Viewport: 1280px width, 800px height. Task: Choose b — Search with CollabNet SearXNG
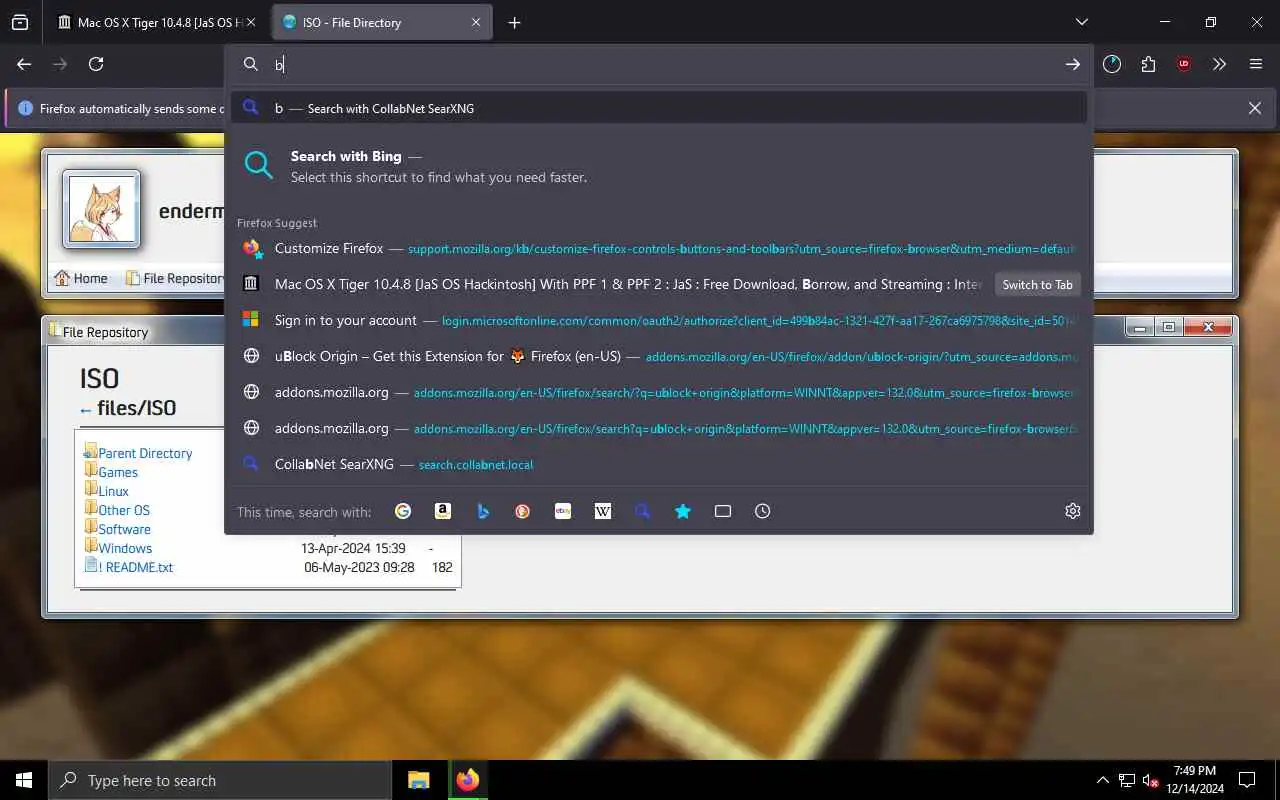point(659,108)
